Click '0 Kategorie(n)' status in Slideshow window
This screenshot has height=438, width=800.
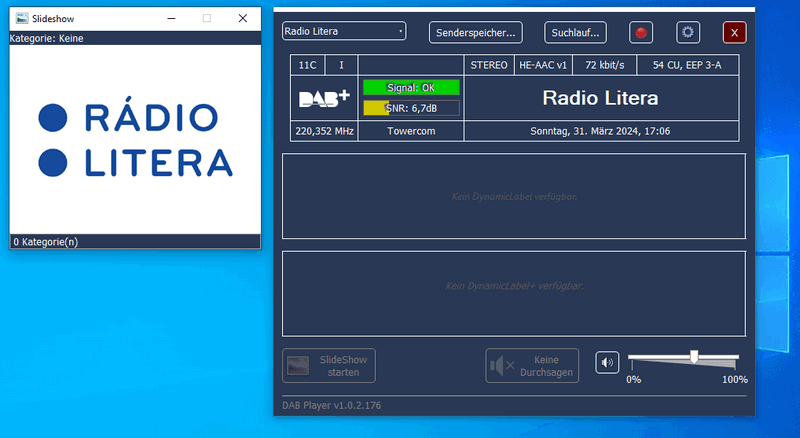pos(45,242)
